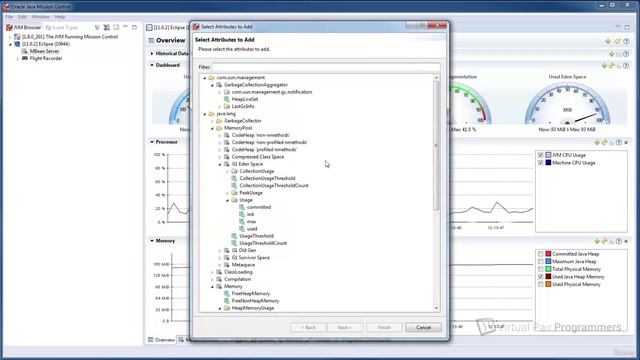Select the Overview tab at bottom
Viewport: 640px width, 360px height.
coord(161,340)
